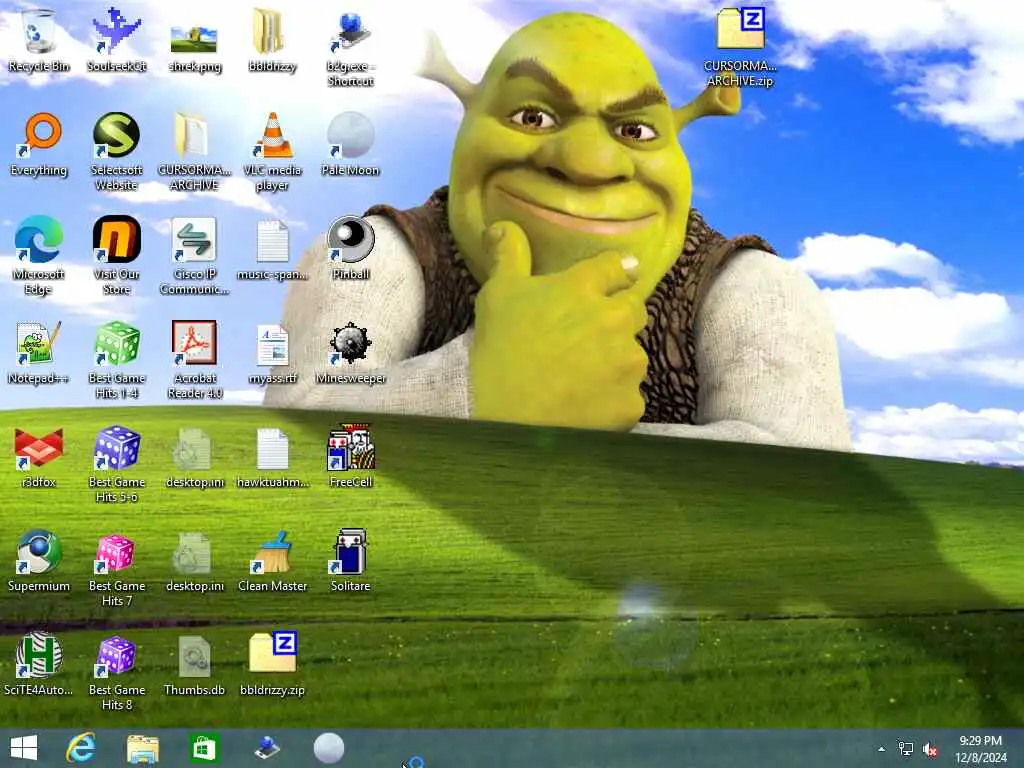
Task: Select the FreeCell game shortcut
Action: click(x=351, y=456)
